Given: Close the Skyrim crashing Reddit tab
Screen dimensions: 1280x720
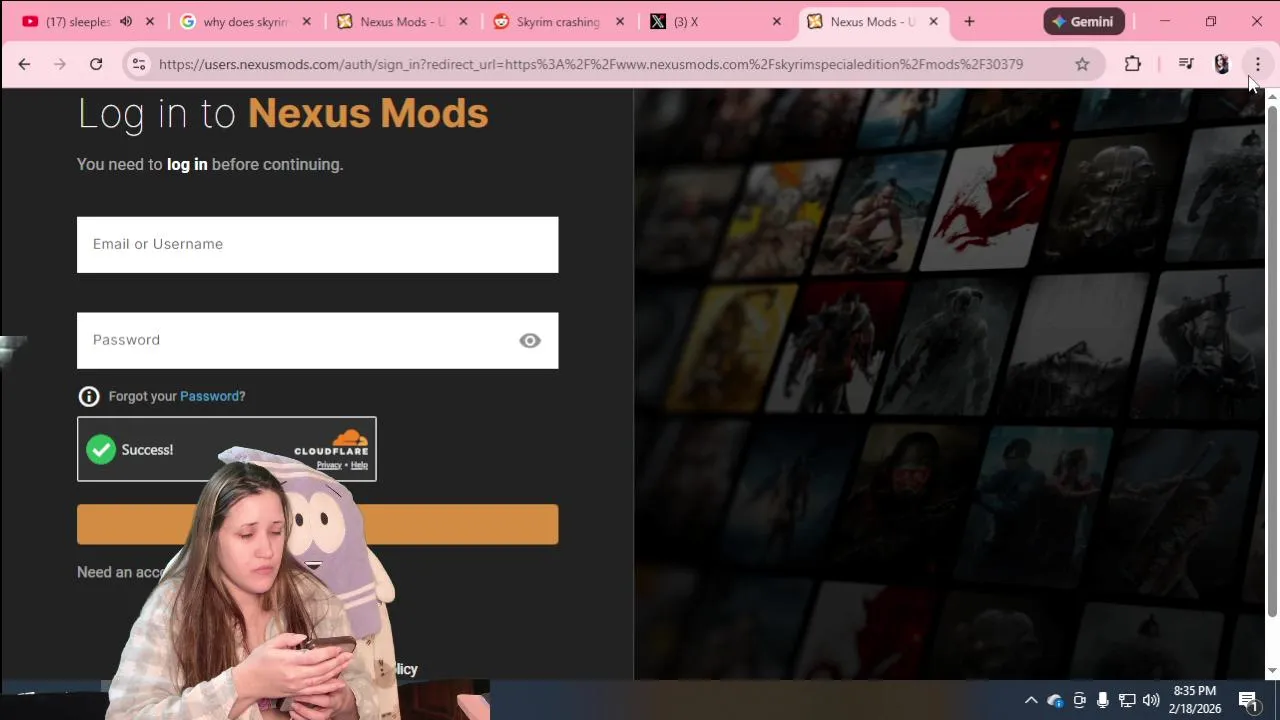Looking at the screenshot, I should click(x=620, y=21).
